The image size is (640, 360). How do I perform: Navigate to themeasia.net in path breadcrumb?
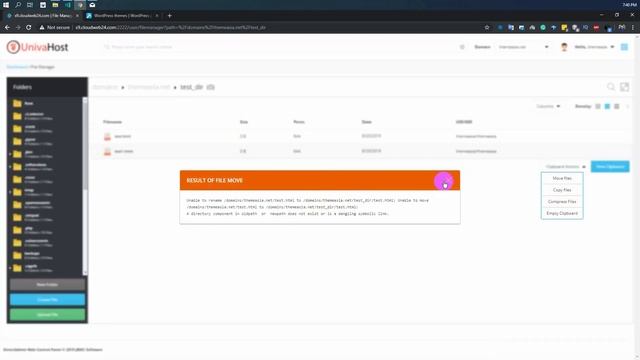(149, 87)
